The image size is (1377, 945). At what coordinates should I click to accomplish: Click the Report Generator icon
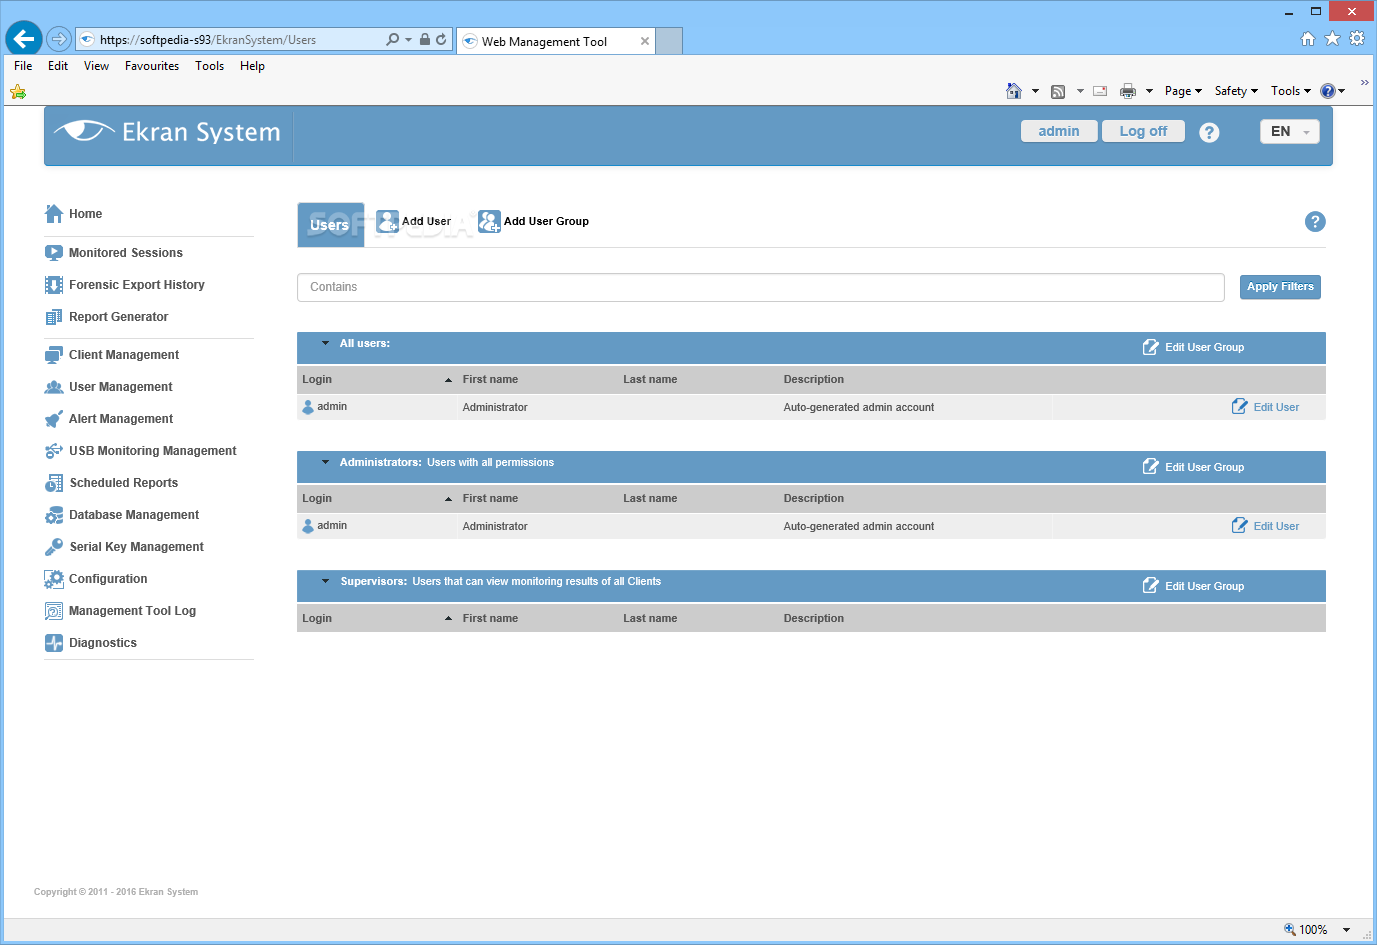[x=54, y=317]
